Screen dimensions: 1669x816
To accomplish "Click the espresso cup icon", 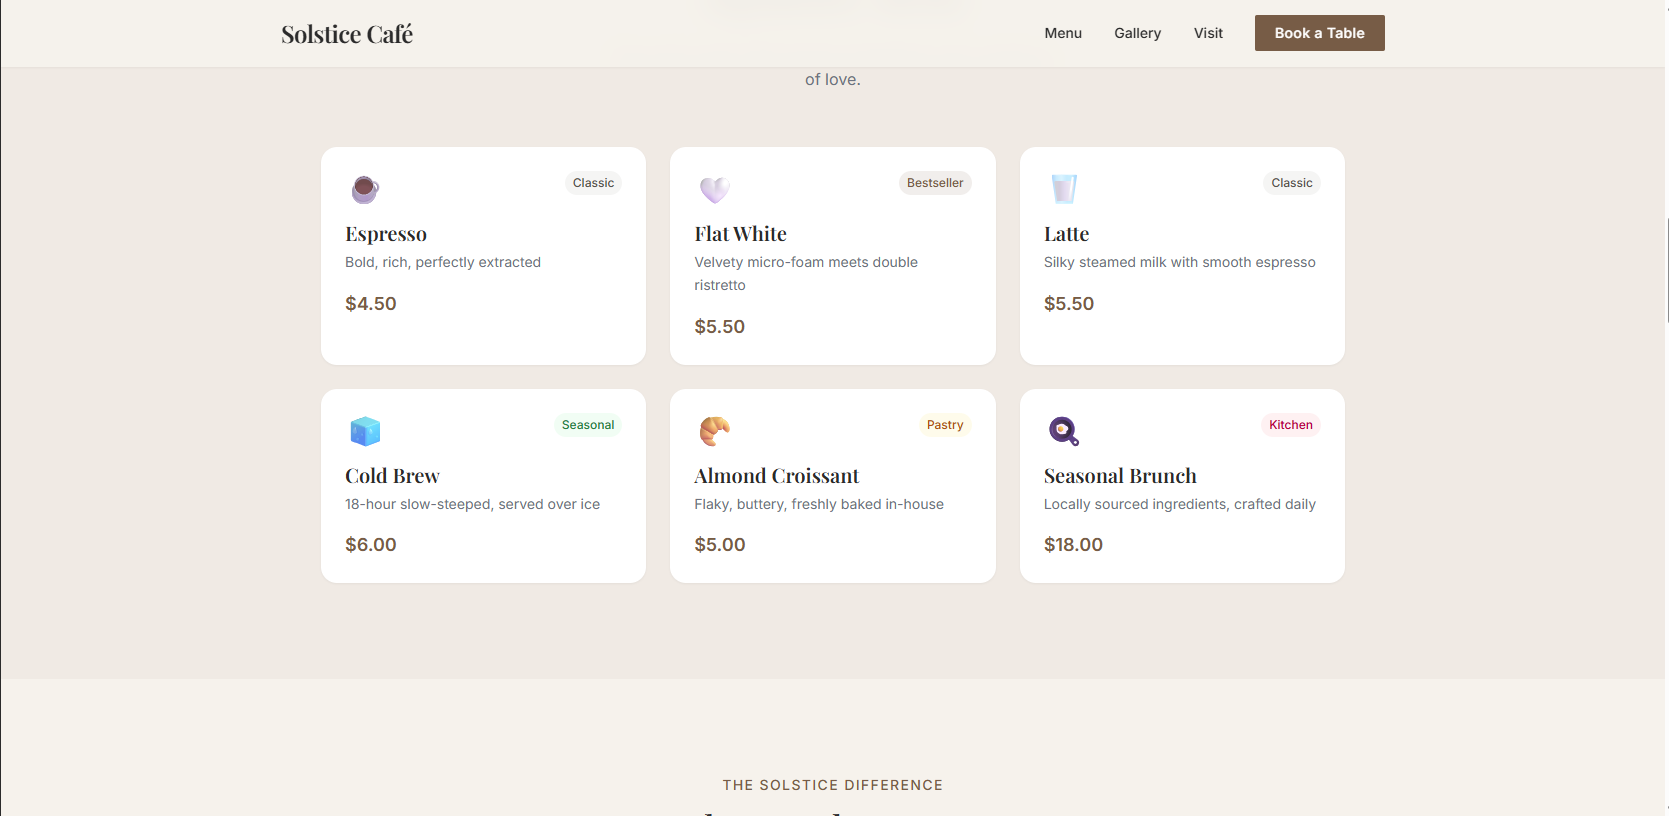I will [365, 189].
